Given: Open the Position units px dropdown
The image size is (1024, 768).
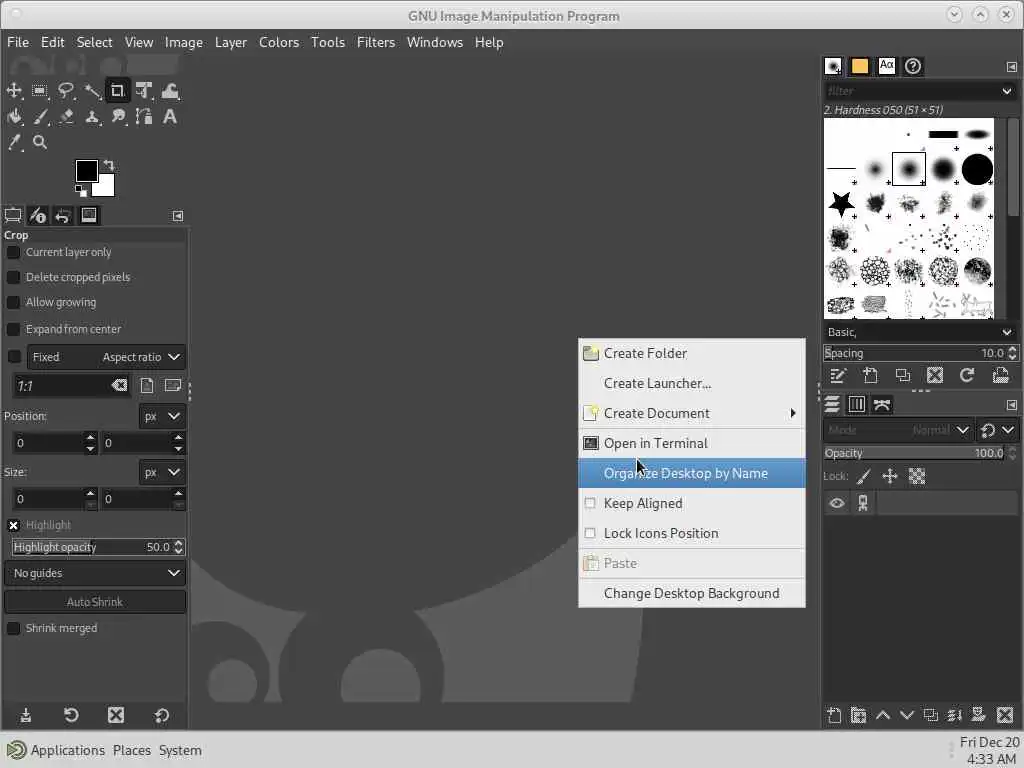Looking at the screenshot, I should tap(162, 416).
